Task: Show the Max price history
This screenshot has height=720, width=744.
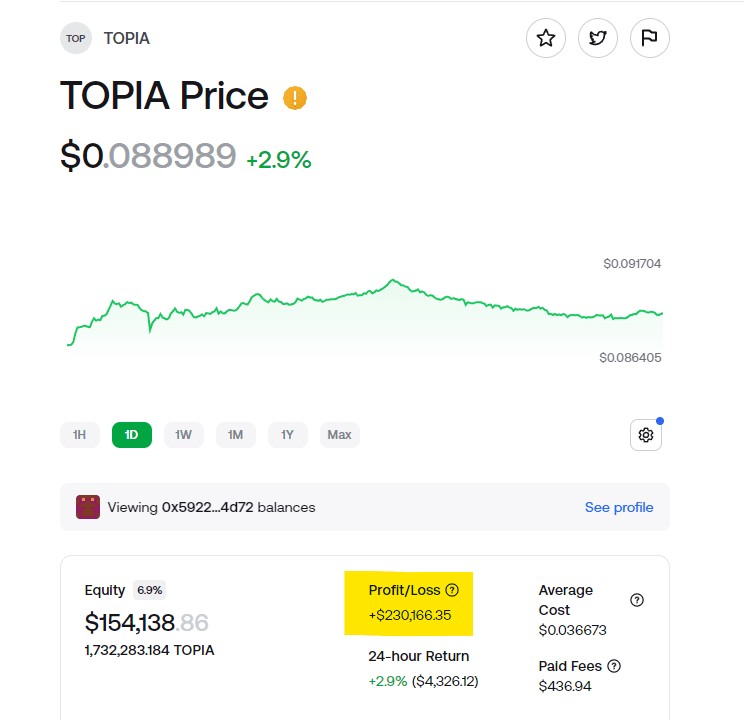Action: click(340, 435)
